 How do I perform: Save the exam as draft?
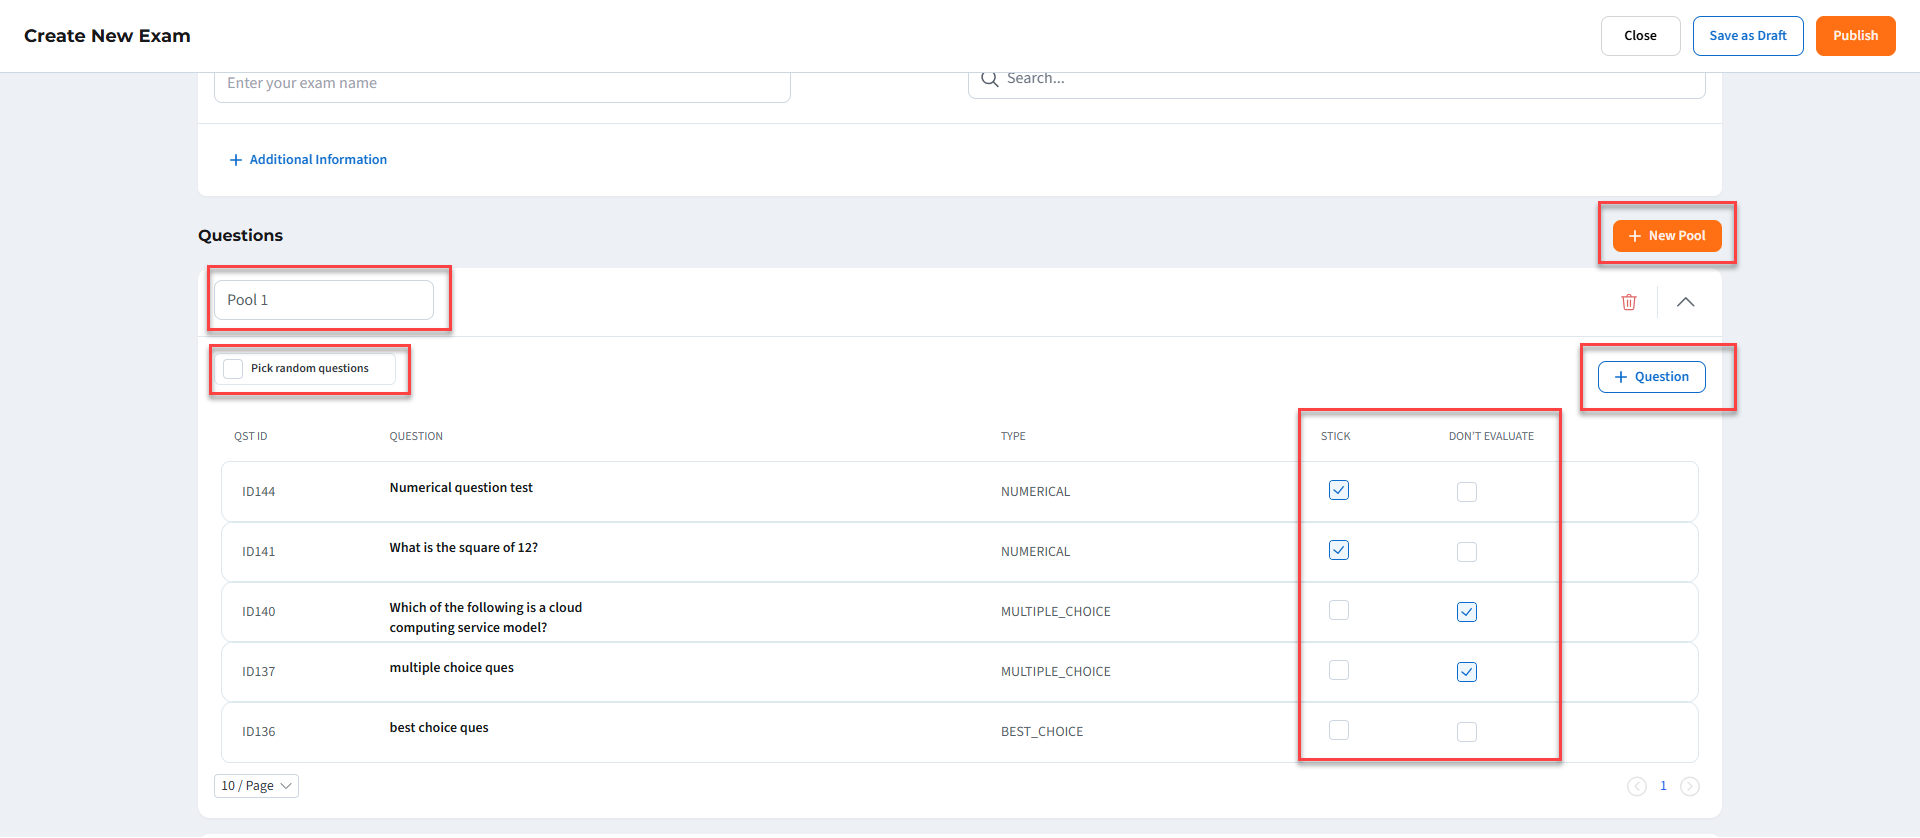(x=1748, y=36)
